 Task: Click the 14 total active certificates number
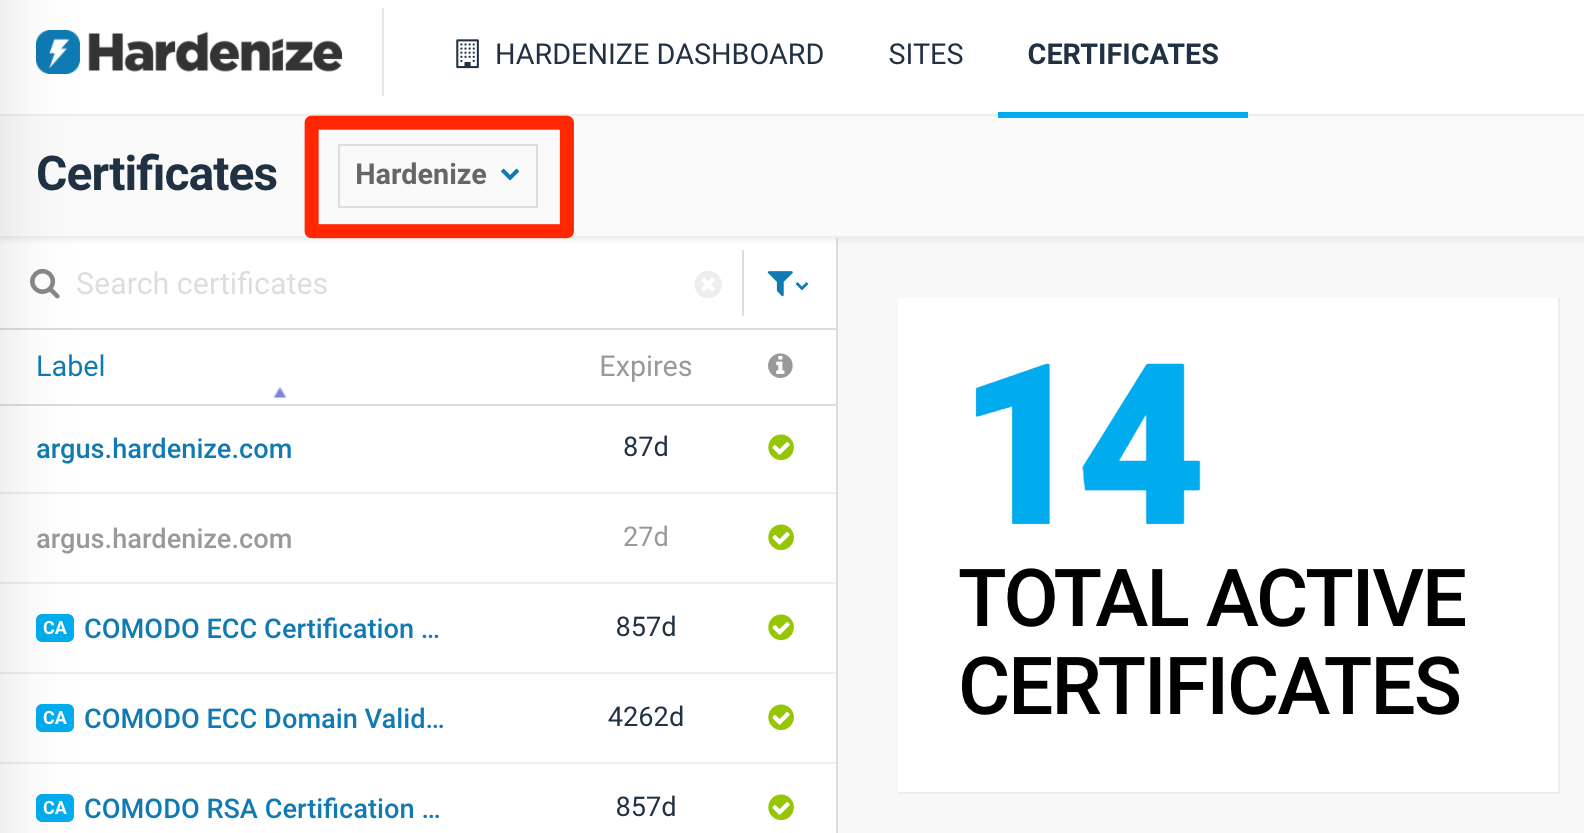(1088, 444)
